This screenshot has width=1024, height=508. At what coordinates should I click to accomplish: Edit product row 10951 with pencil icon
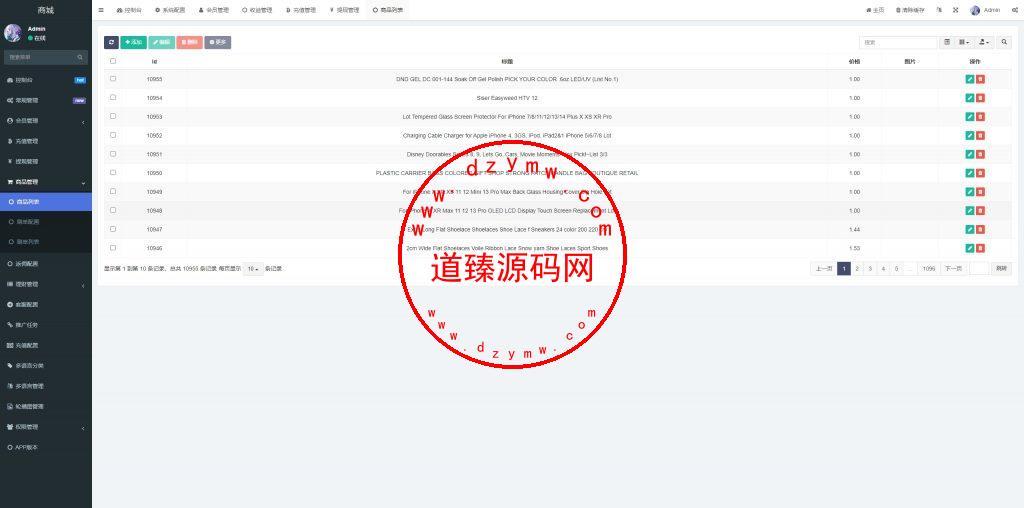(x=970, y=154)
